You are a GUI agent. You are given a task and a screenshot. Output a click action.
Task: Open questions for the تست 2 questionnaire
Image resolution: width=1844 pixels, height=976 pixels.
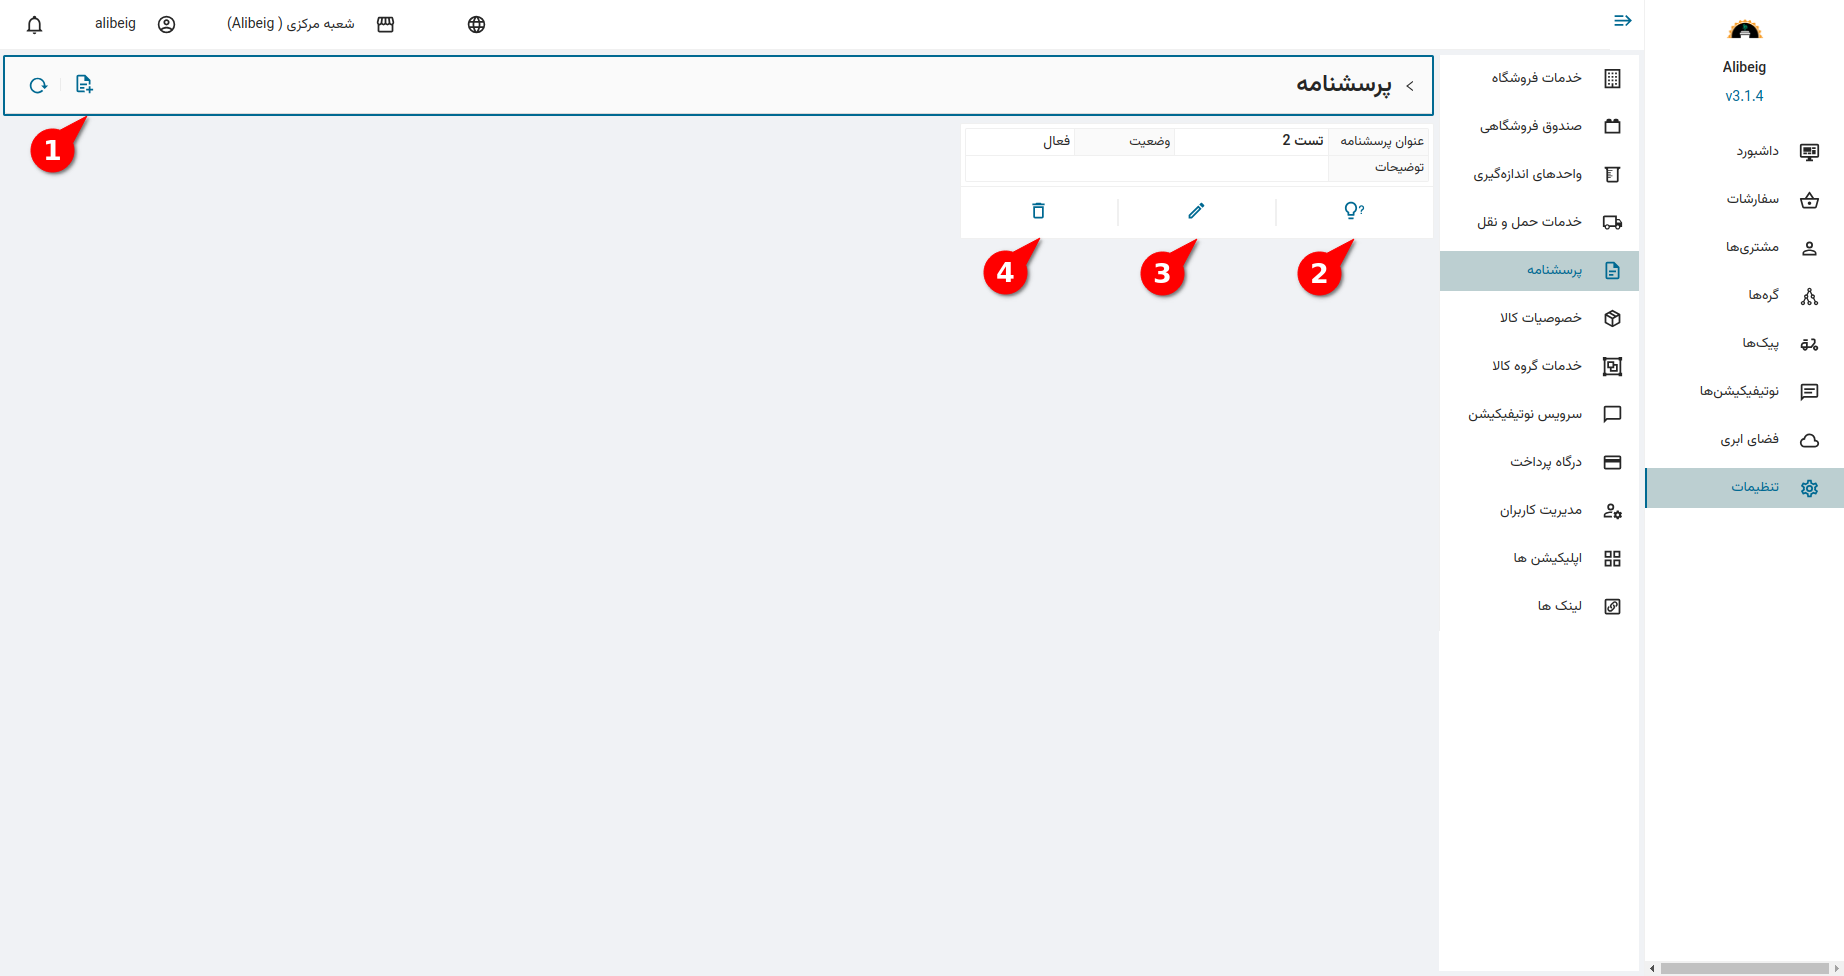1354,211
